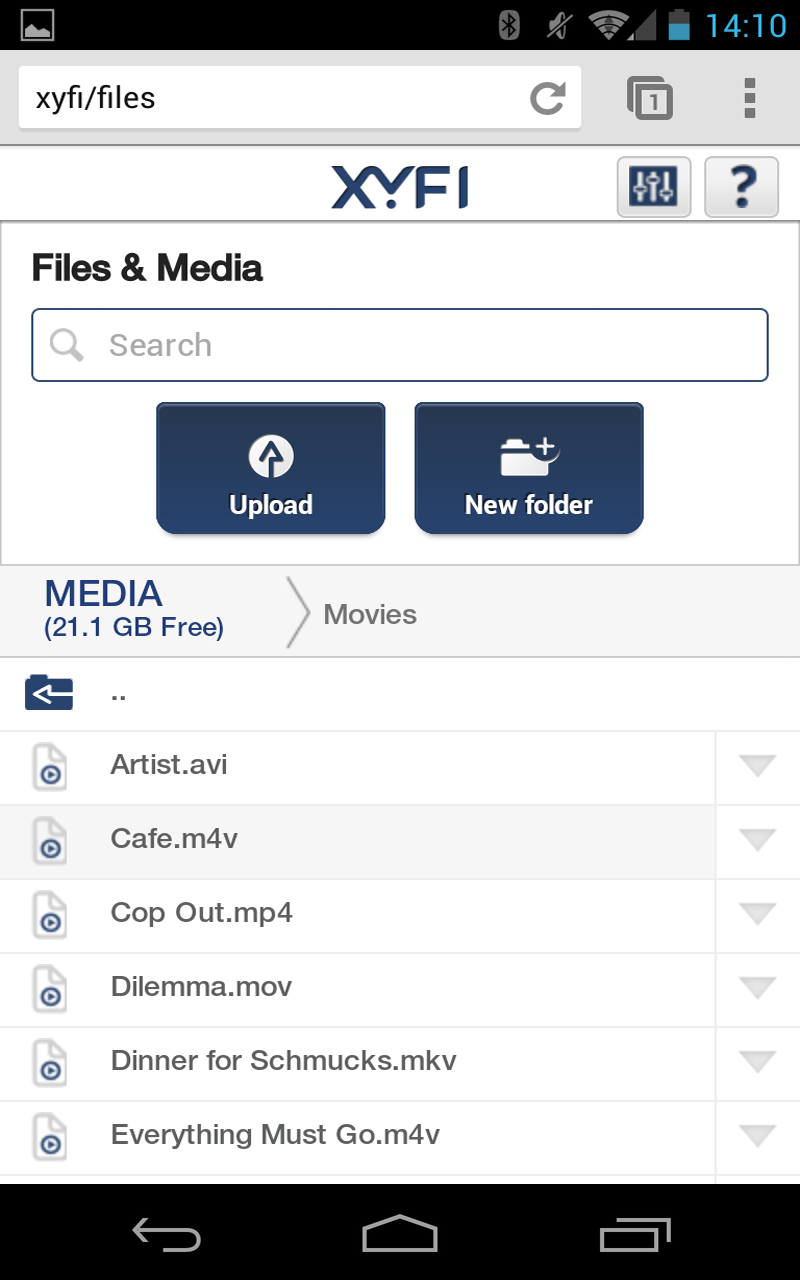800x1280 pixels.
Task: Click the help question mark icon
Action: pyautogui.click(x=741, y=187)
